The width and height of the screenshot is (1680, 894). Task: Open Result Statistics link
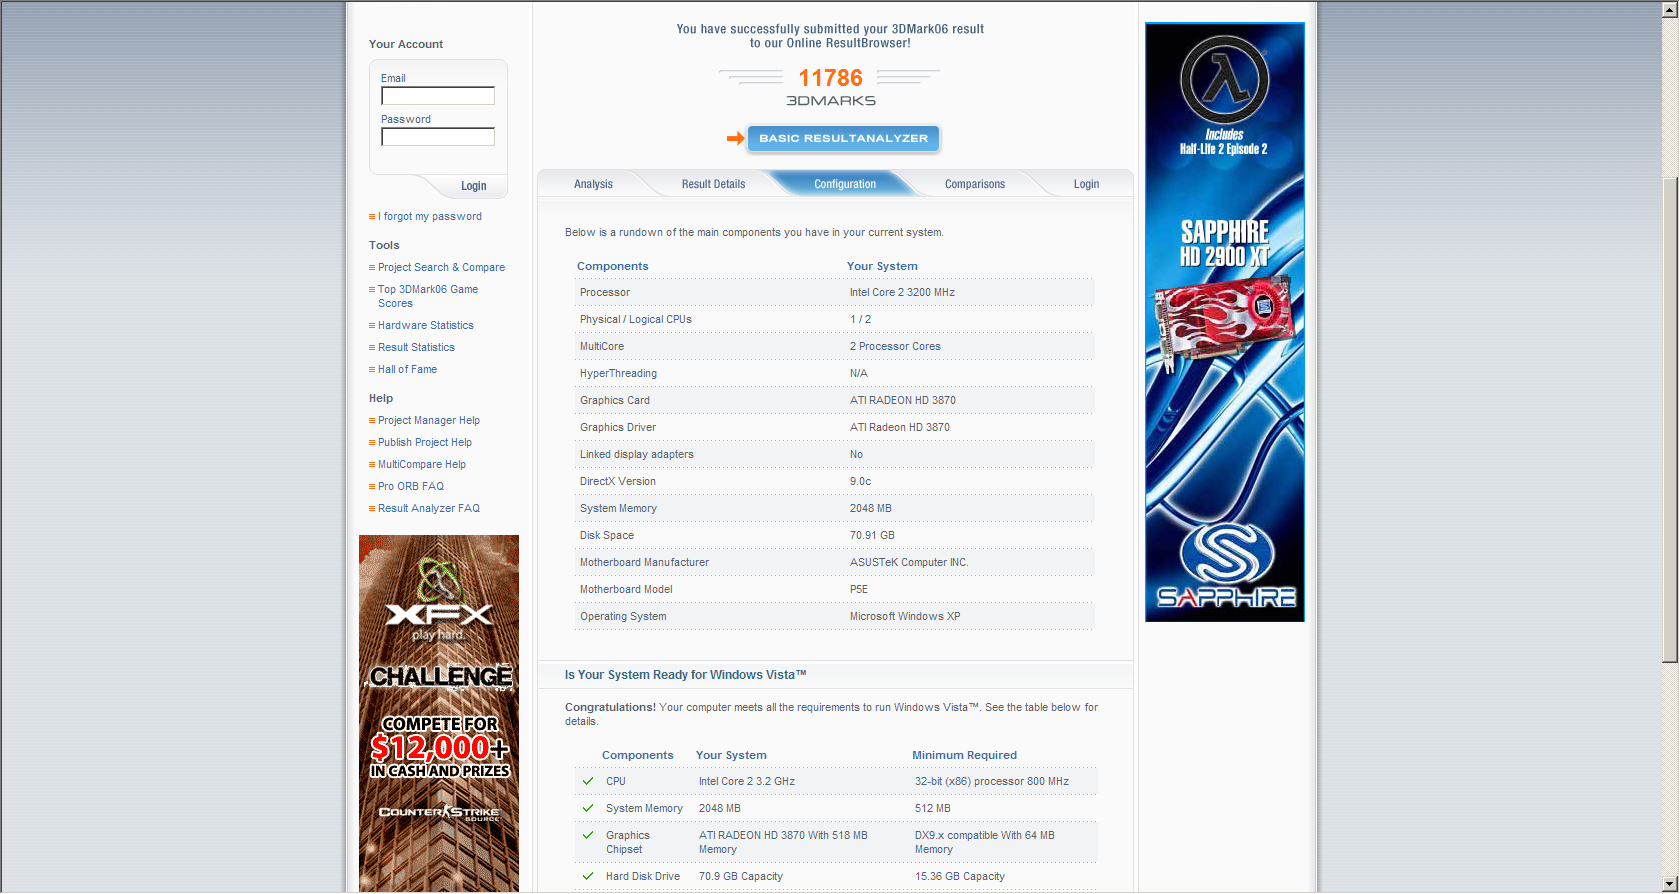point(416,347)
